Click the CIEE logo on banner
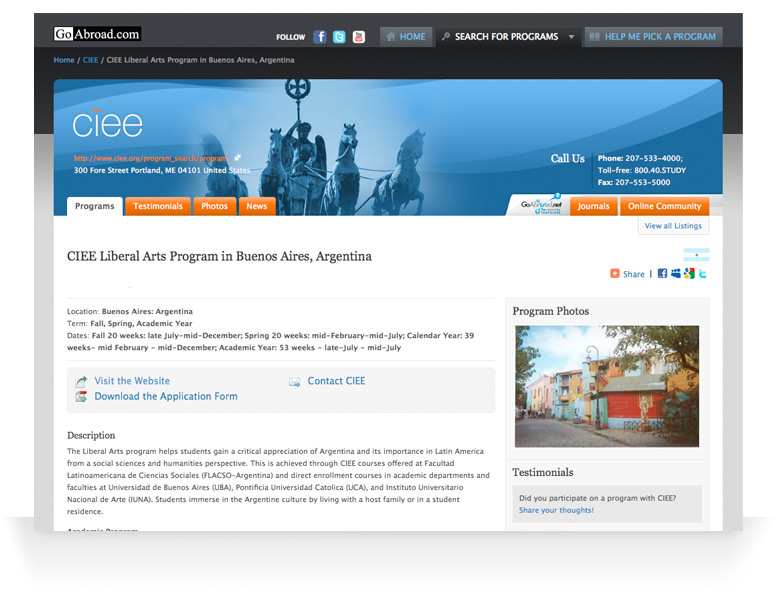 107,123
